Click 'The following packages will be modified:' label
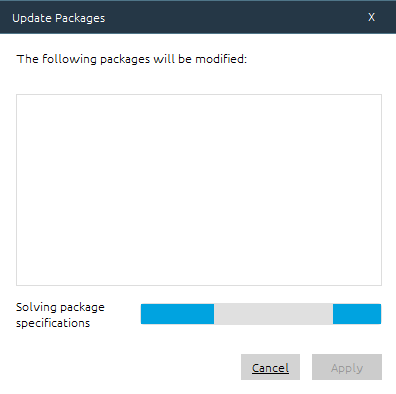Viewport: 396px width, 394px height. 132,59
